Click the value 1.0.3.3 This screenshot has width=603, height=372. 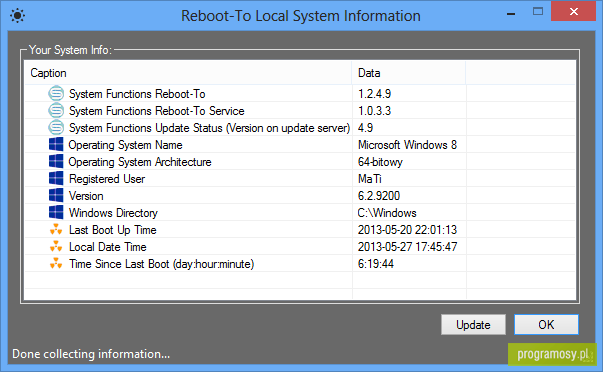click(x=375, y=111)
